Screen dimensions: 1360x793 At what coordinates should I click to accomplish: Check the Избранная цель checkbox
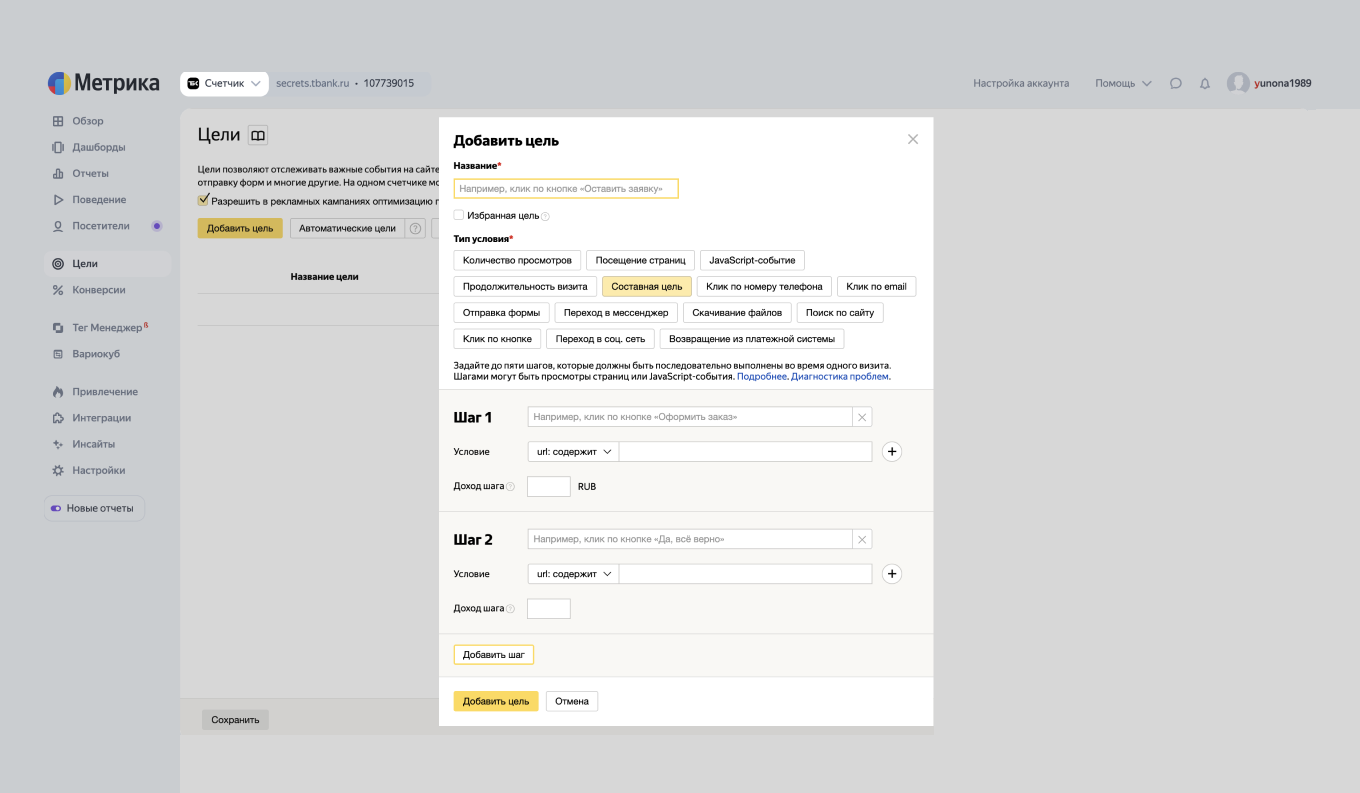point(459,215)
